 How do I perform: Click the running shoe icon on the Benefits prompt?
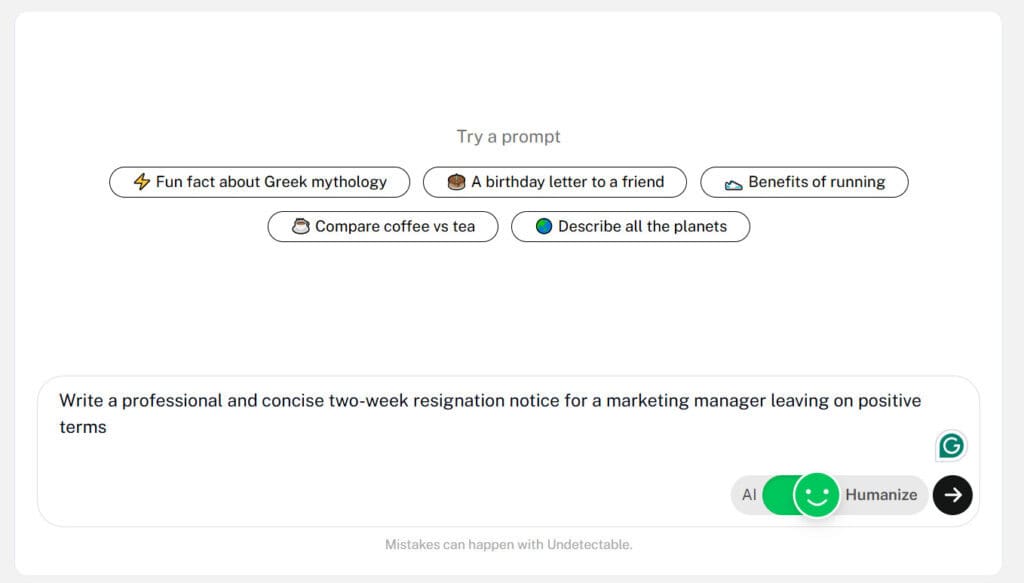point(733,185)
